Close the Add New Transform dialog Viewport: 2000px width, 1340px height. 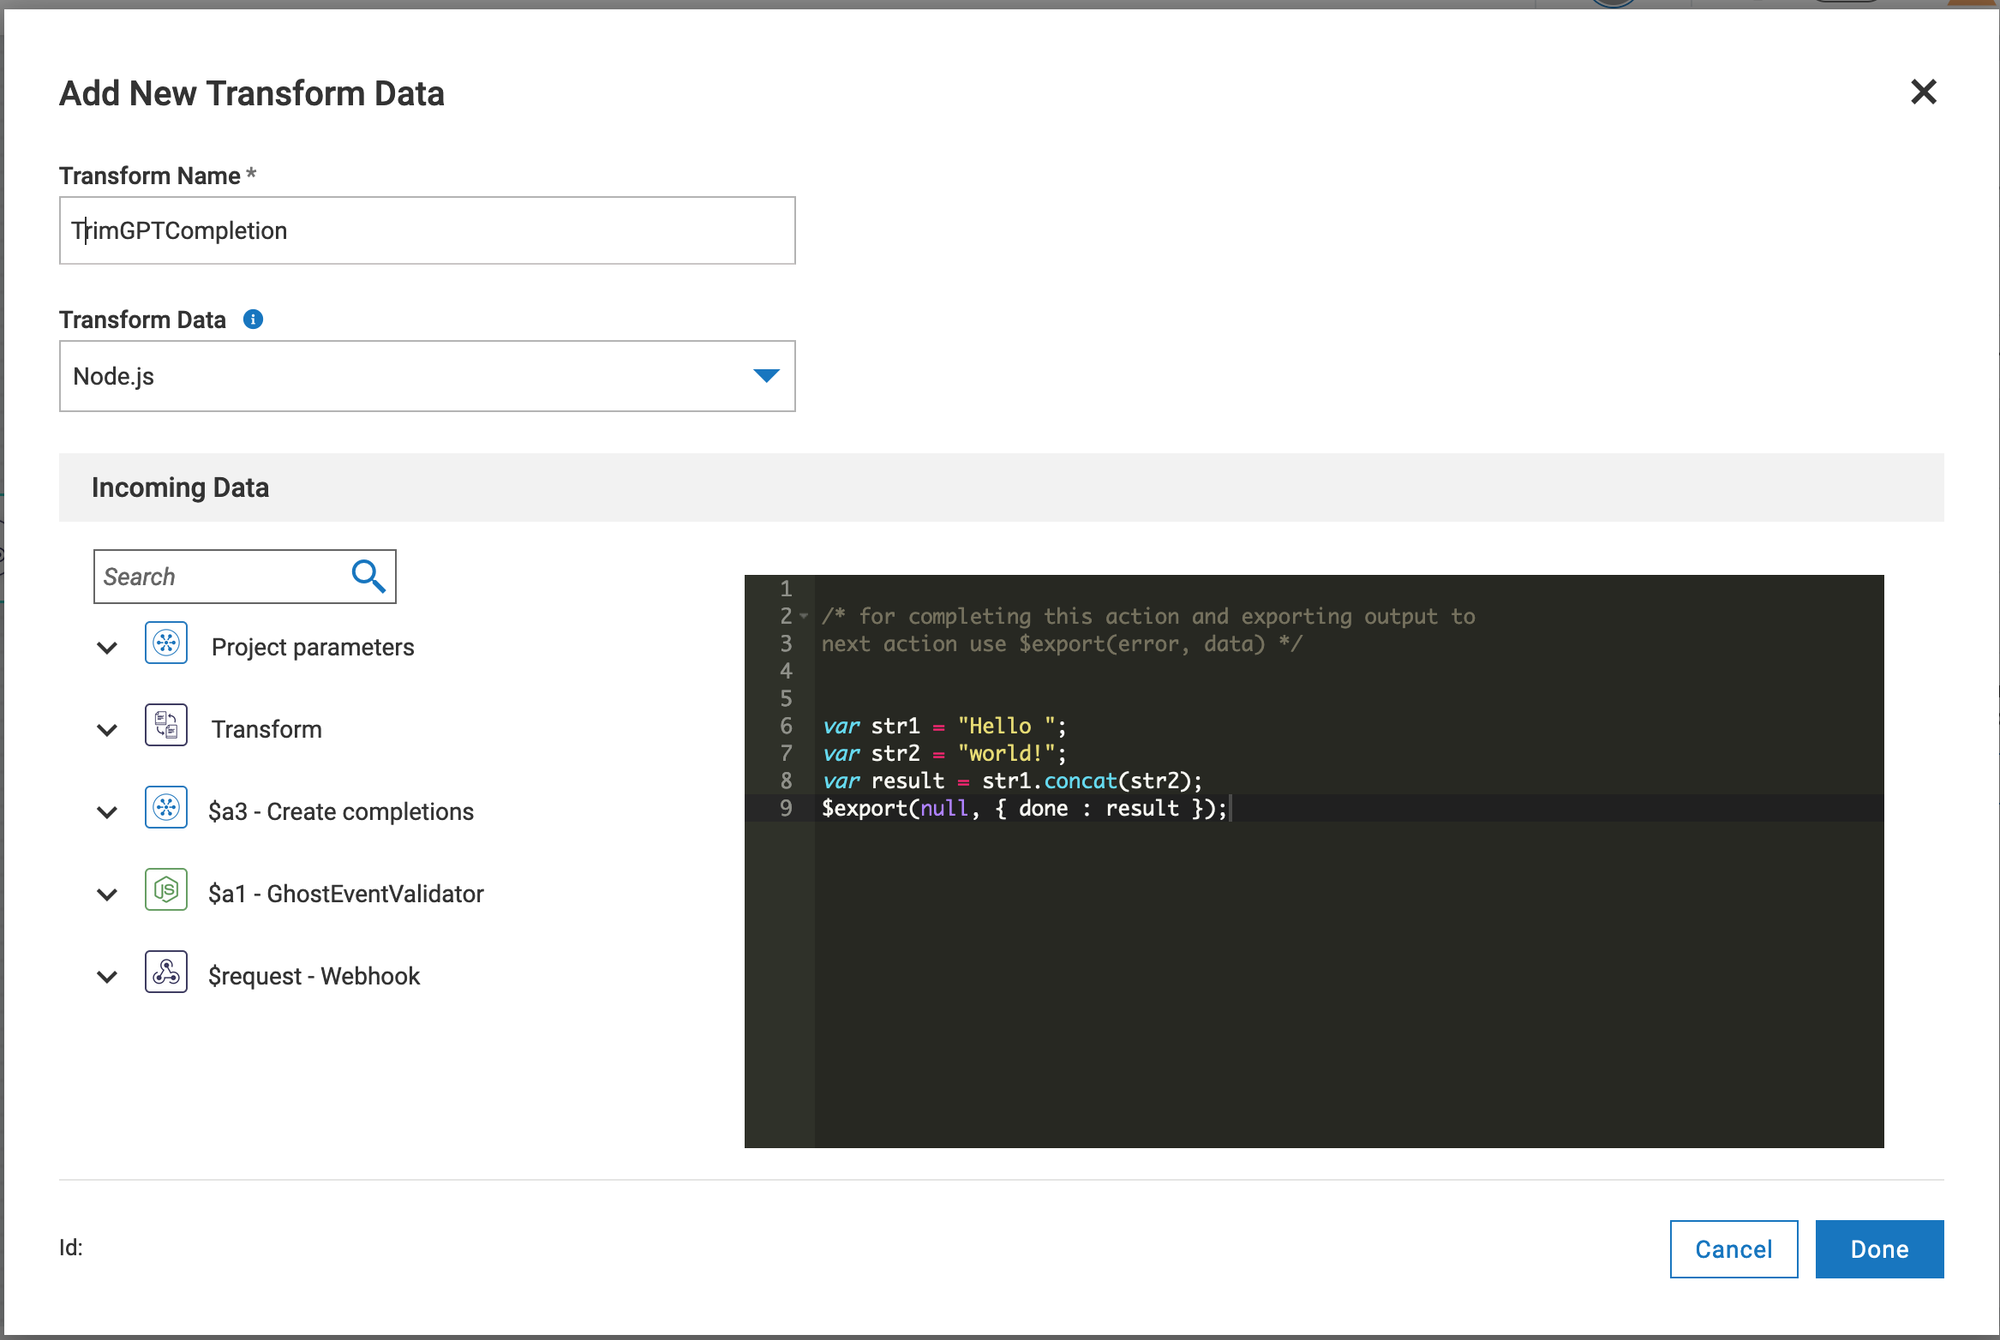click(1923, 92)
